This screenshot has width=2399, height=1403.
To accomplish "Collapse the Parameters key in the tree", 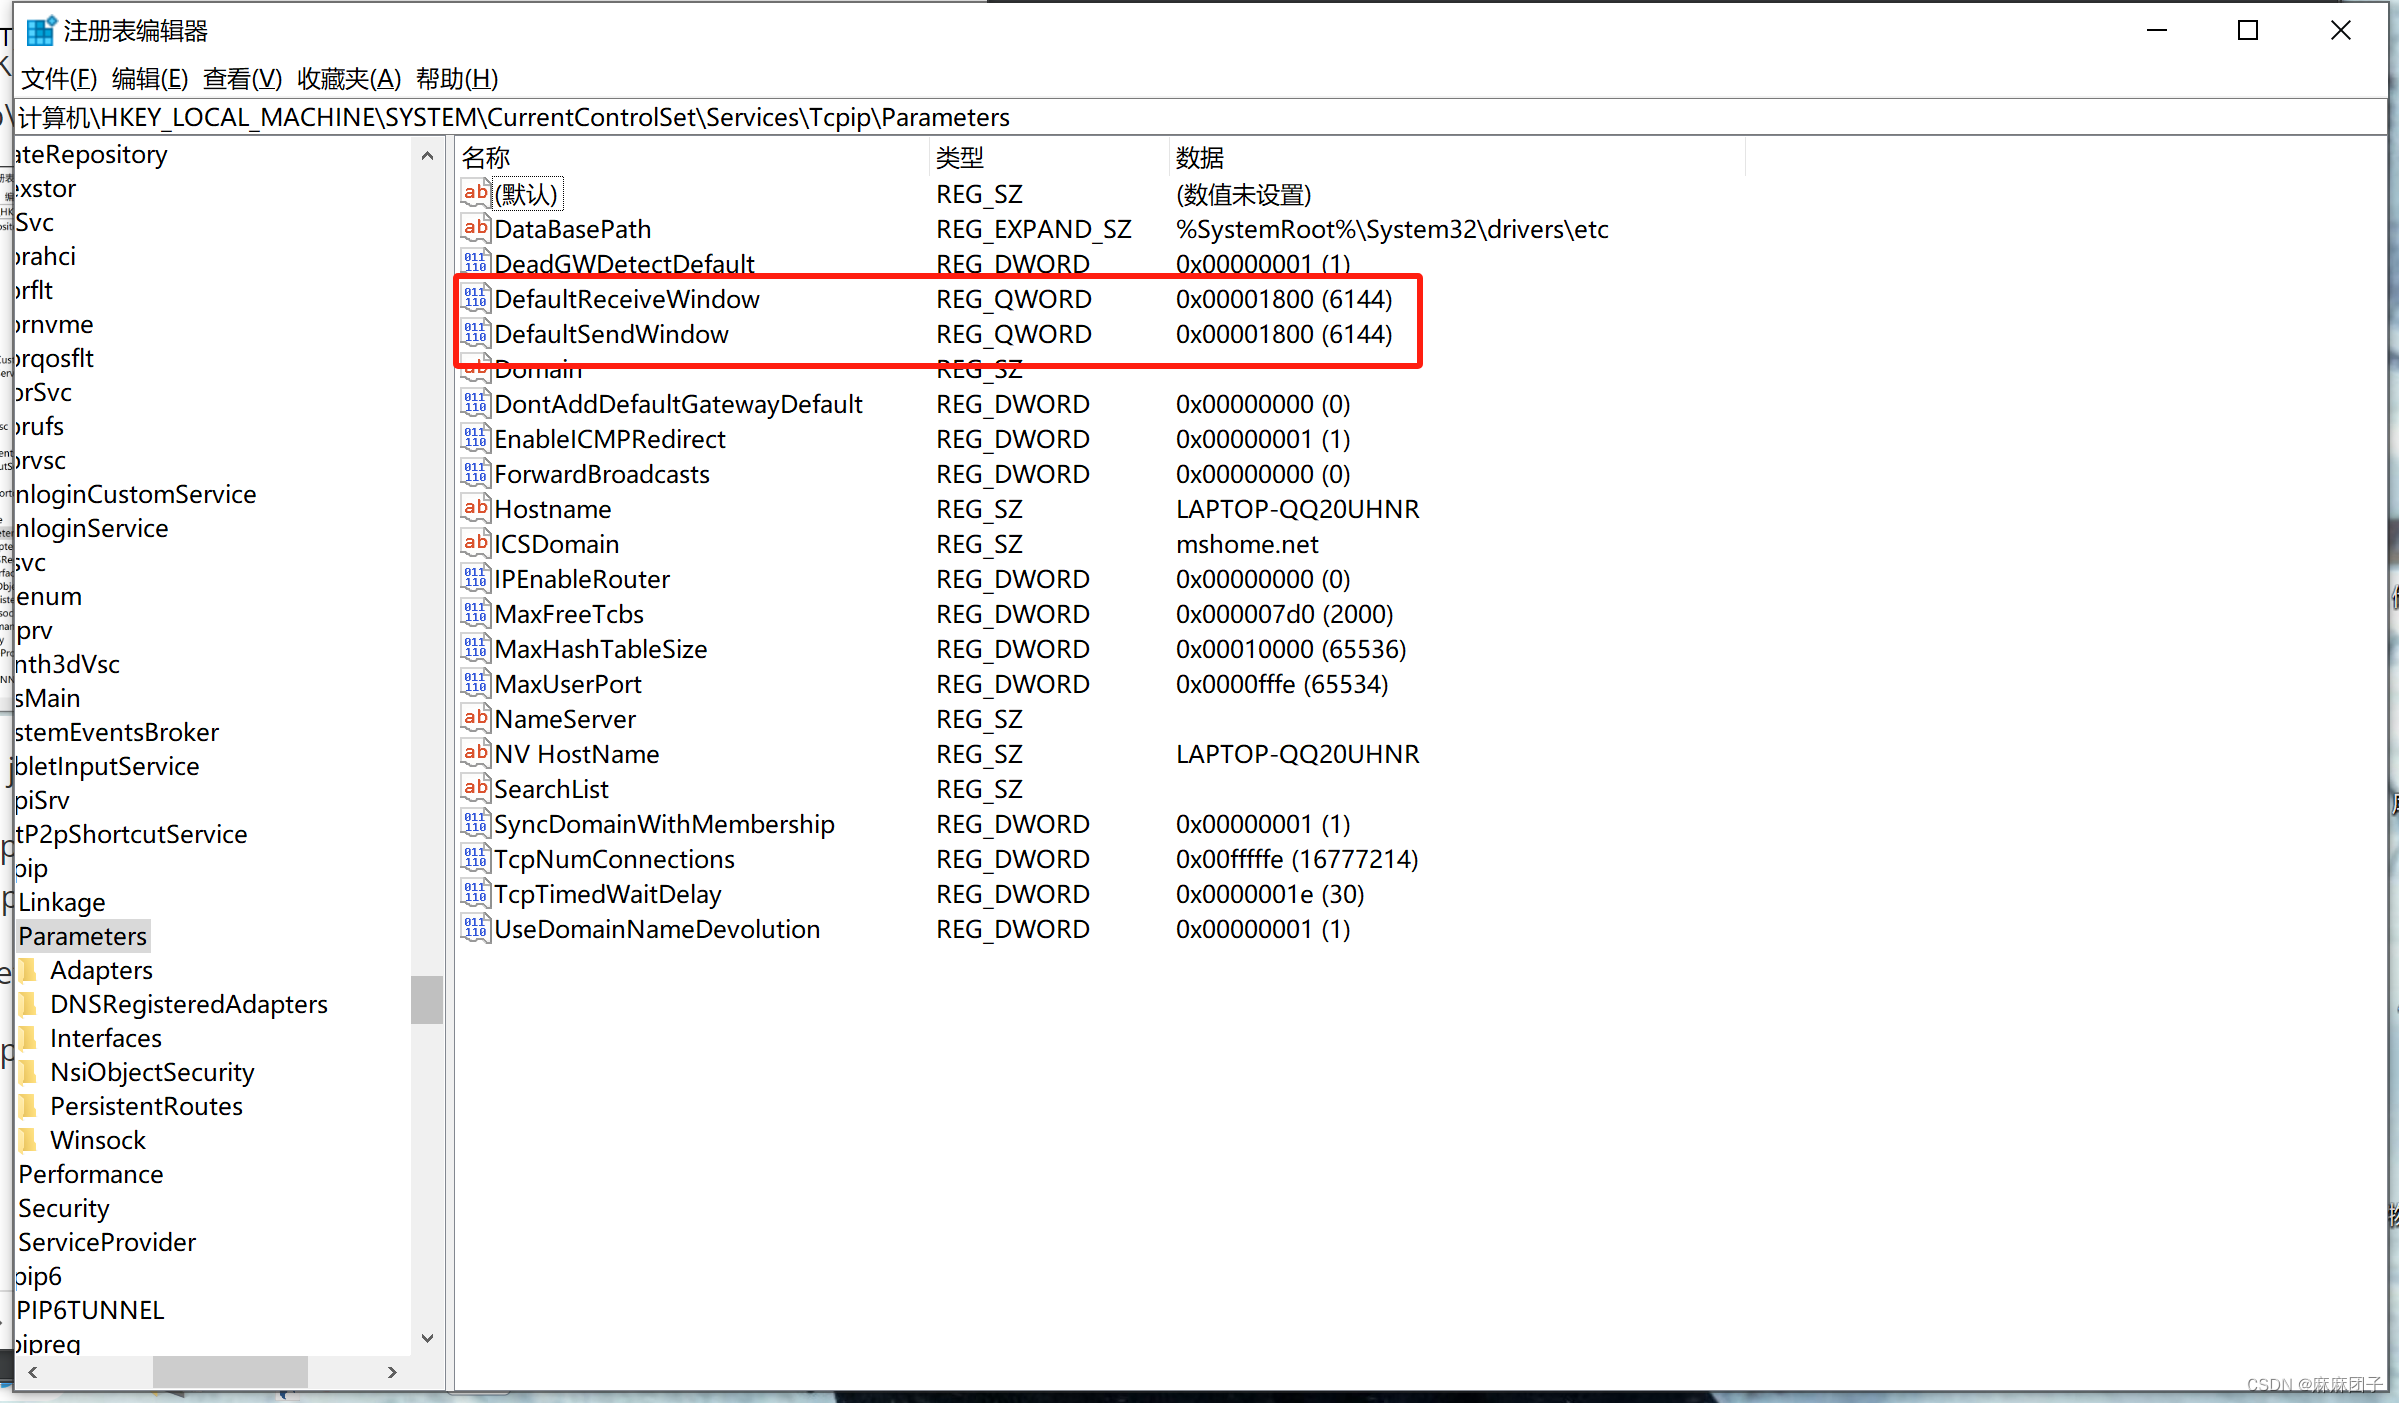I will (x=82, y=935).
